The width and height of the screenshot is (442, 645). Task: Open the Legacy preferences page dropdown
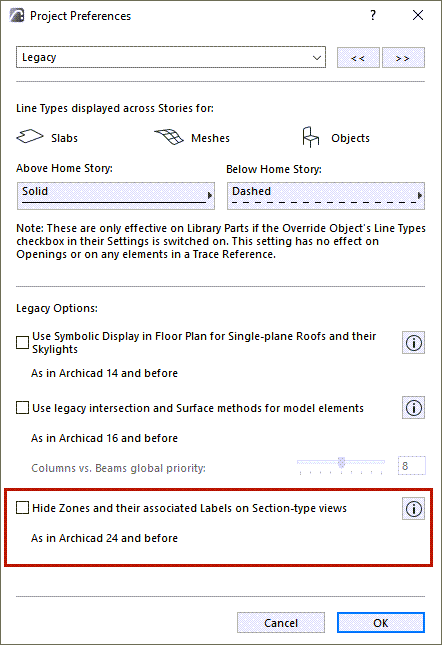click(171, 57)
